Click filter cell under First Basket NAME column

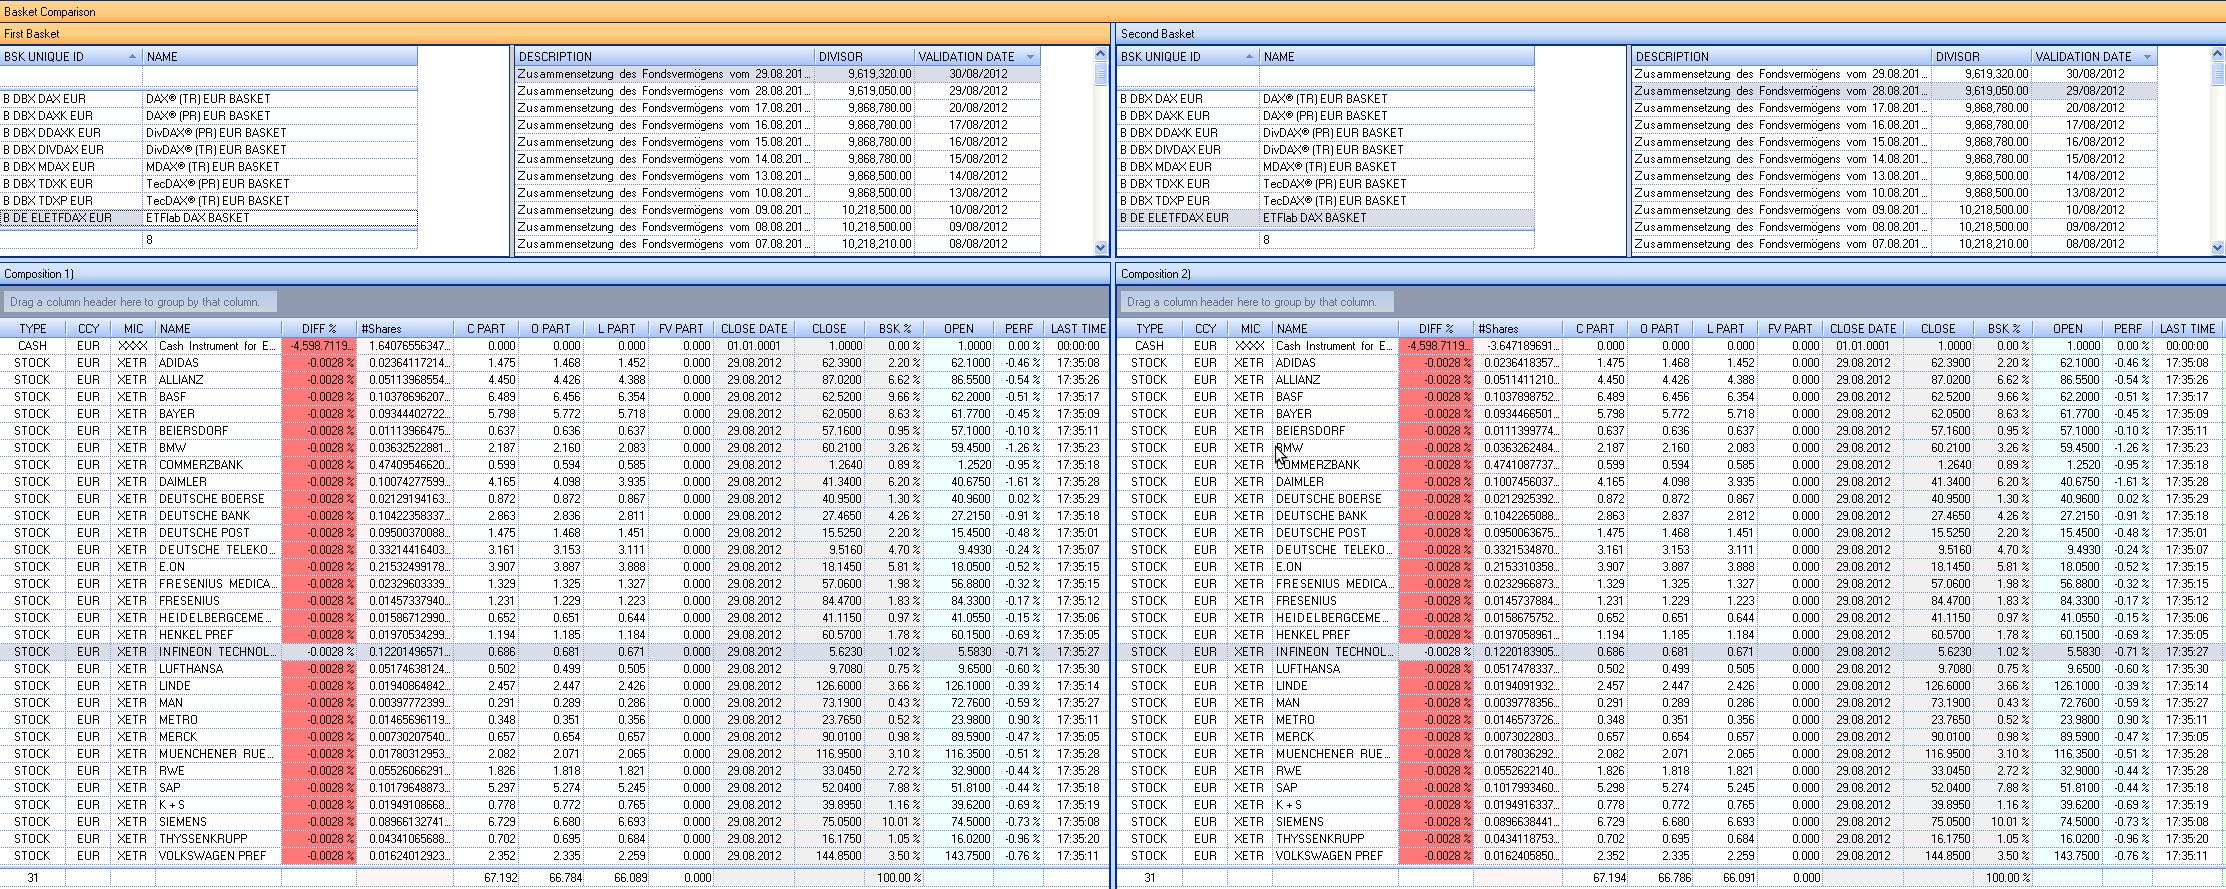[x=279, y=77]
